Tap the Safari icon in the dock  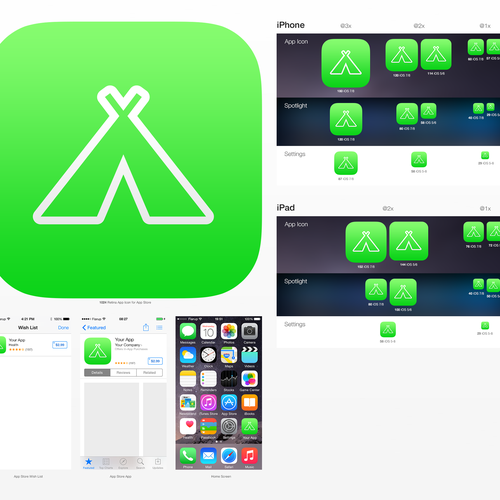click(229, 456)
